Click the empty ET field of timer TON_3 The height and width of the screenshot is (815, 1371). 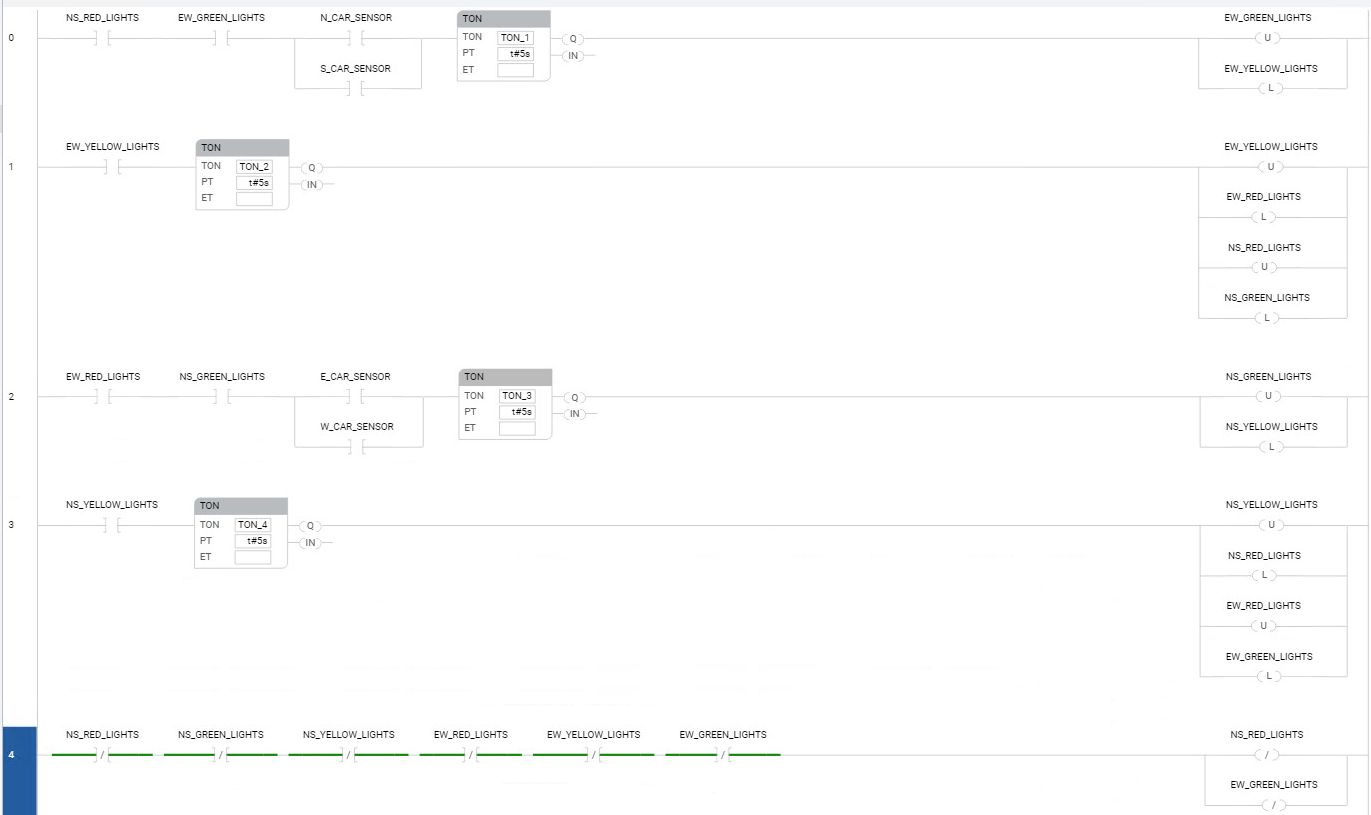[517, 429]
